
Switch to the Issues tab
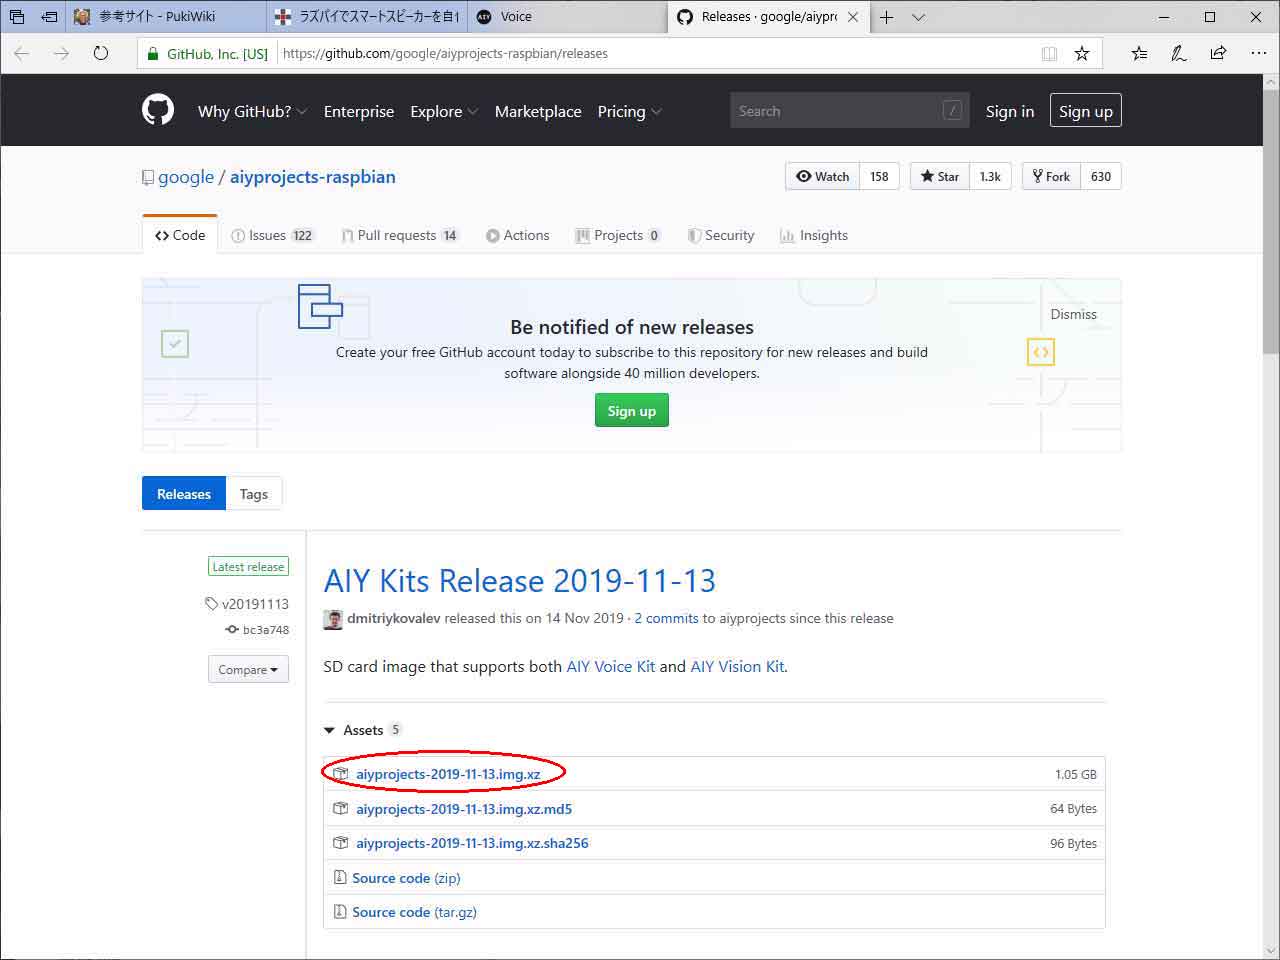272,235
